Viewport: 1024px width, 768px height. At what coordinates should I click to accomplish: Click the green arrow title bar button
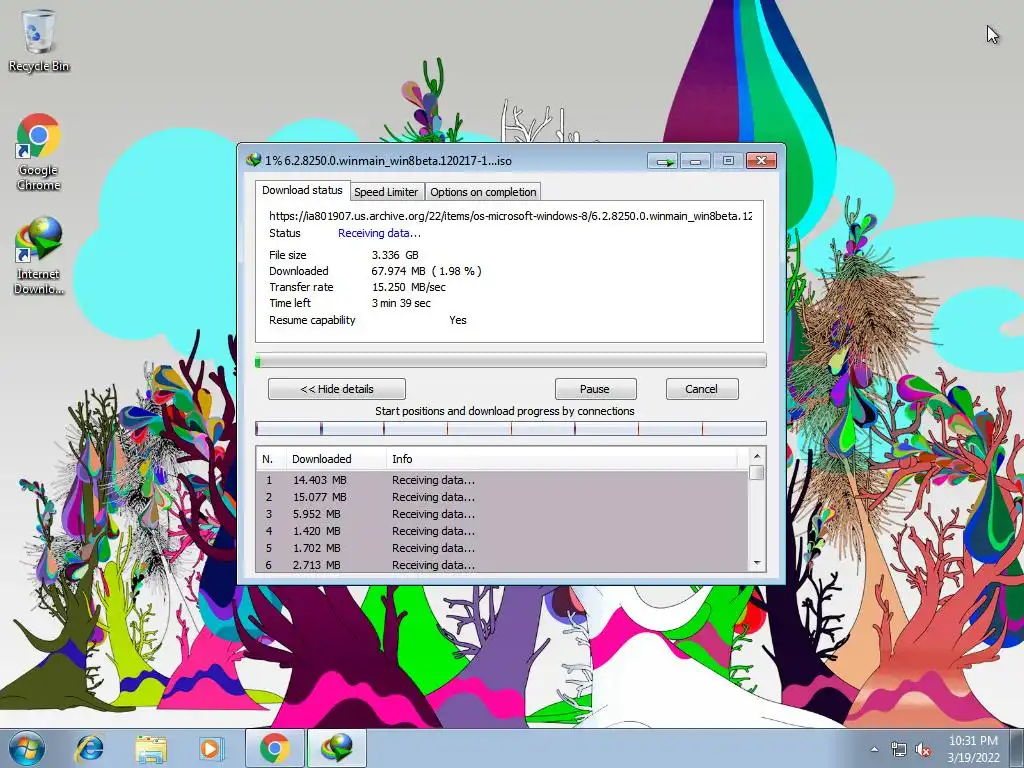click(663, 161)
